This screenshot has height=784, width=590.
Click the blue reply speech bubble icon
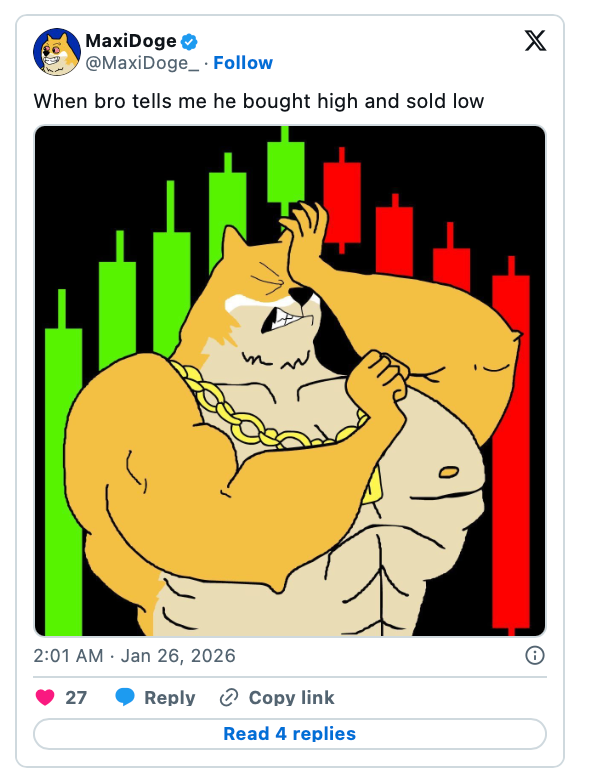click(x=125, y=697)
